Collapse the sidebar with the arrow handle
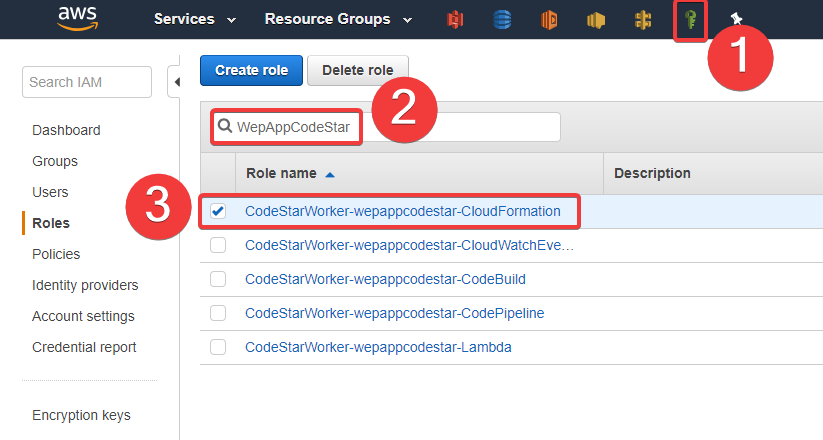The width and height of the screenshot is (823, 440). tap(176, 82)
